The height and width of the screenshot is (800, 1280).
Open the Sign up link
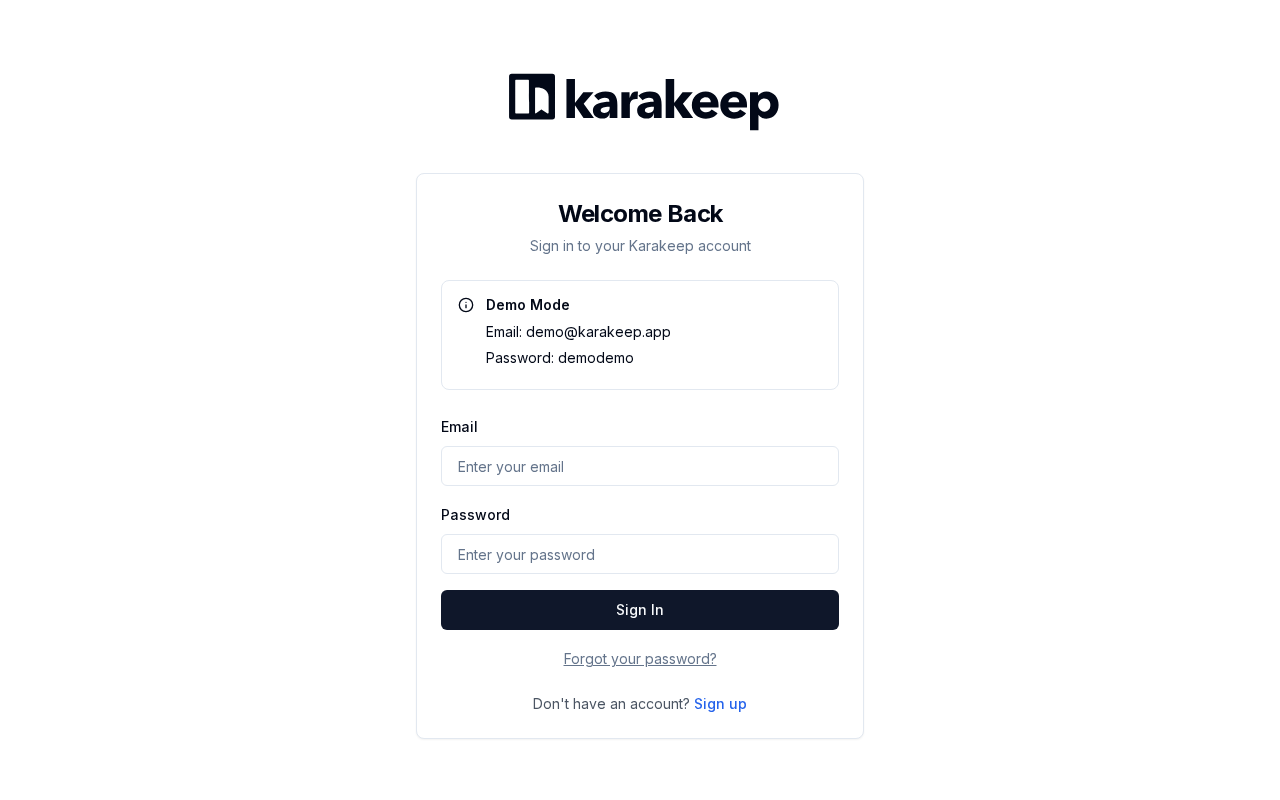click(x=720, y=704)
